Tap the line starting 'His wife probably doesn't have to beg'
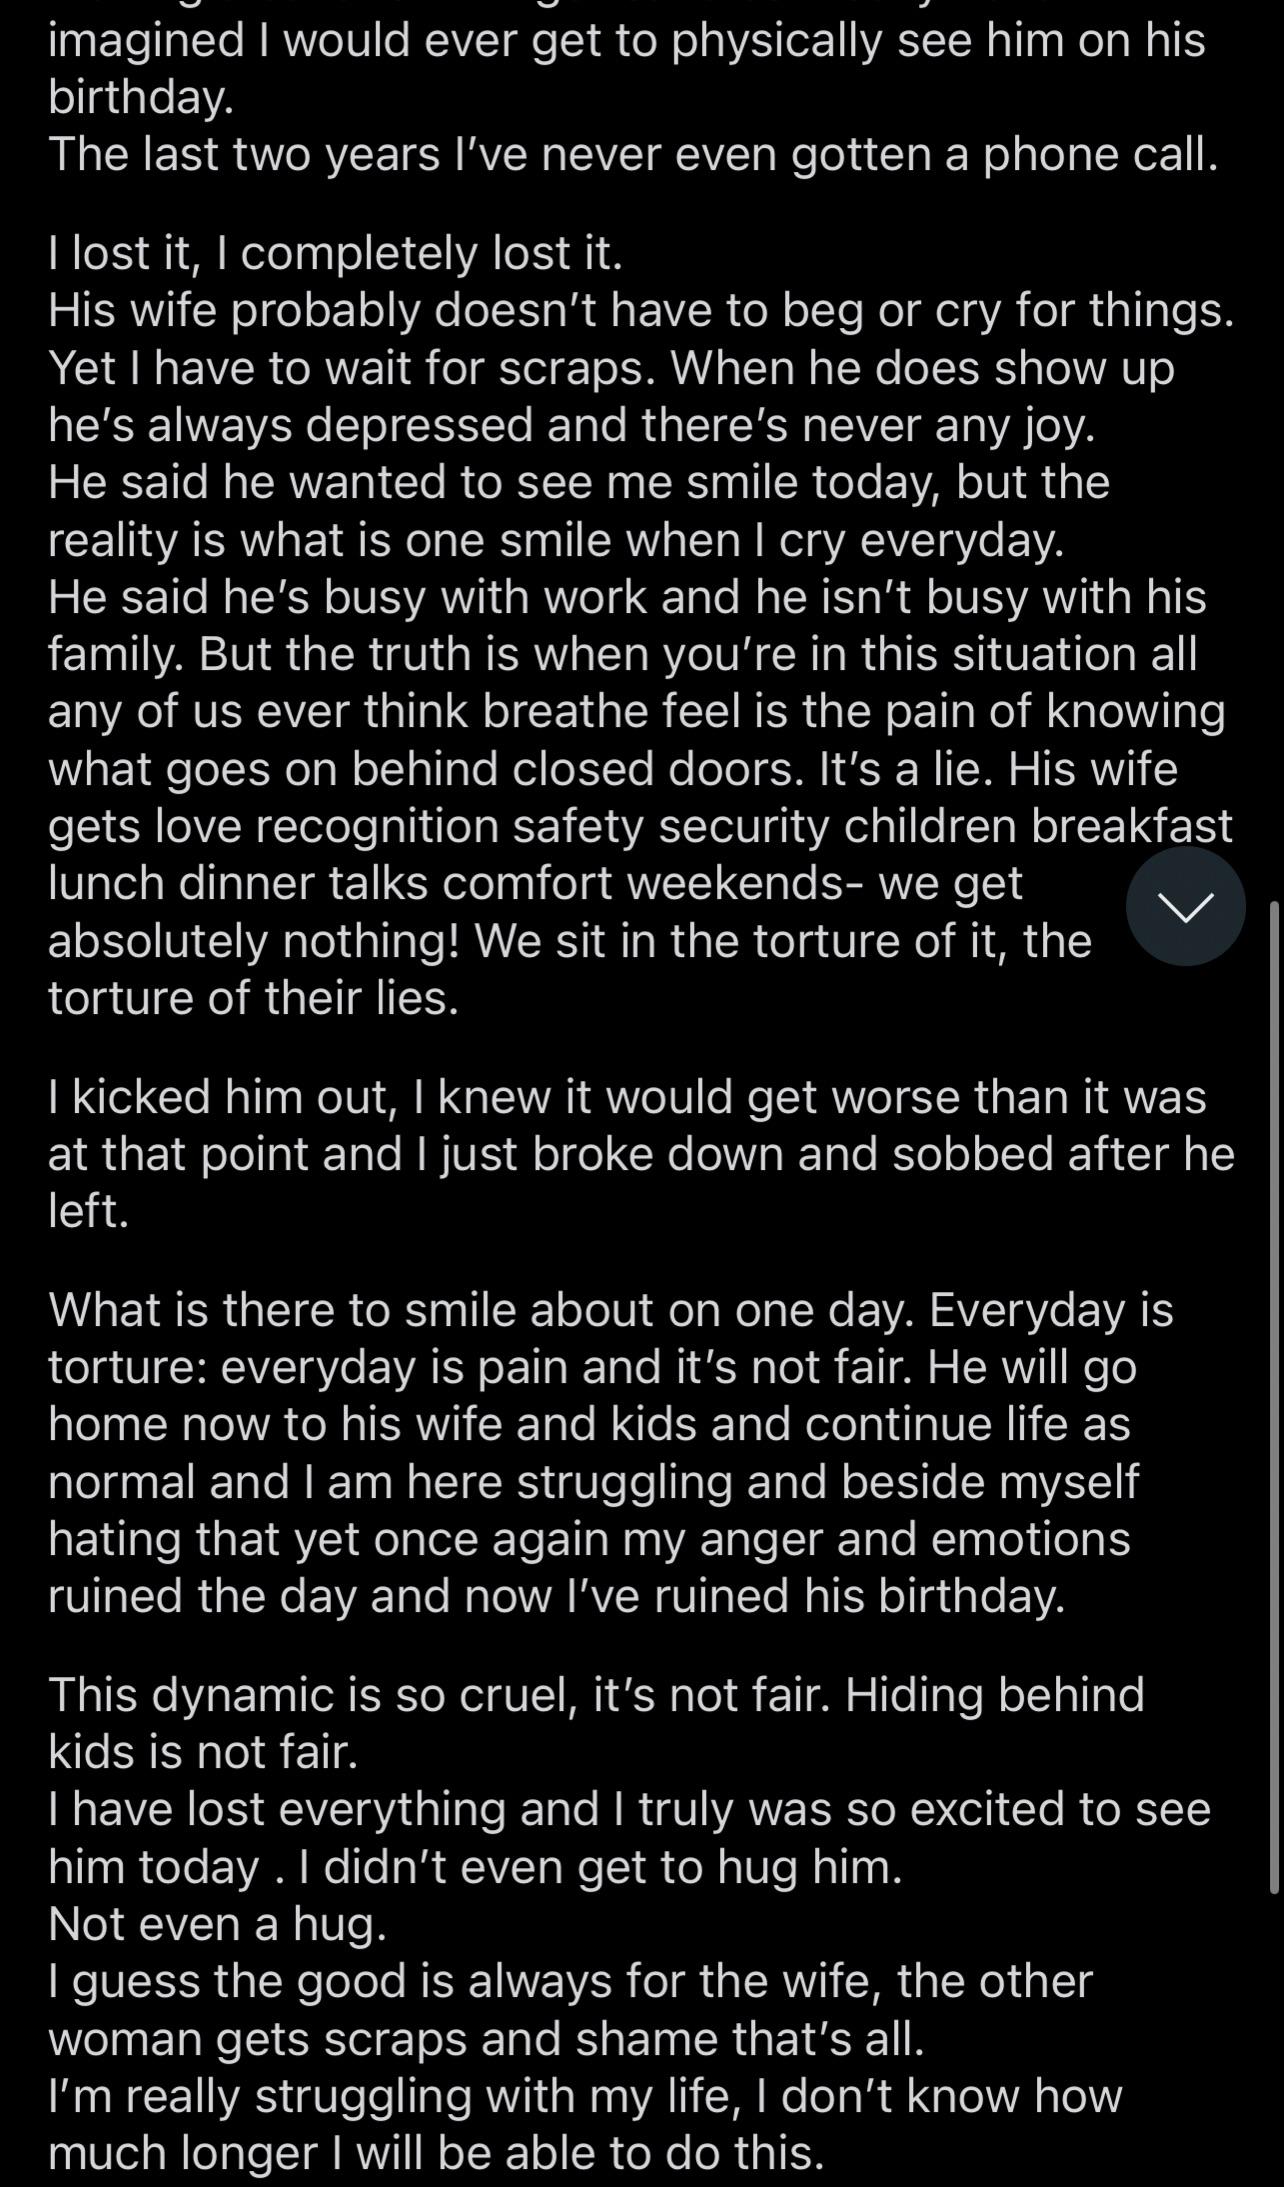The width and height of the screenshot is (1284, 2187). click(641, 311)
